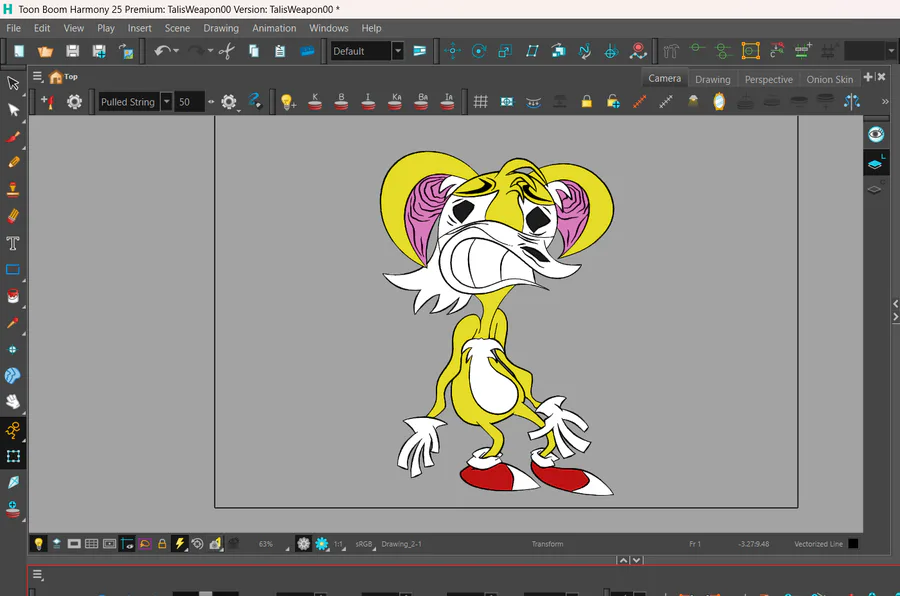Click the New Scene icon
The height and width of the screenshot is (596, 900).
click(19, 51)
